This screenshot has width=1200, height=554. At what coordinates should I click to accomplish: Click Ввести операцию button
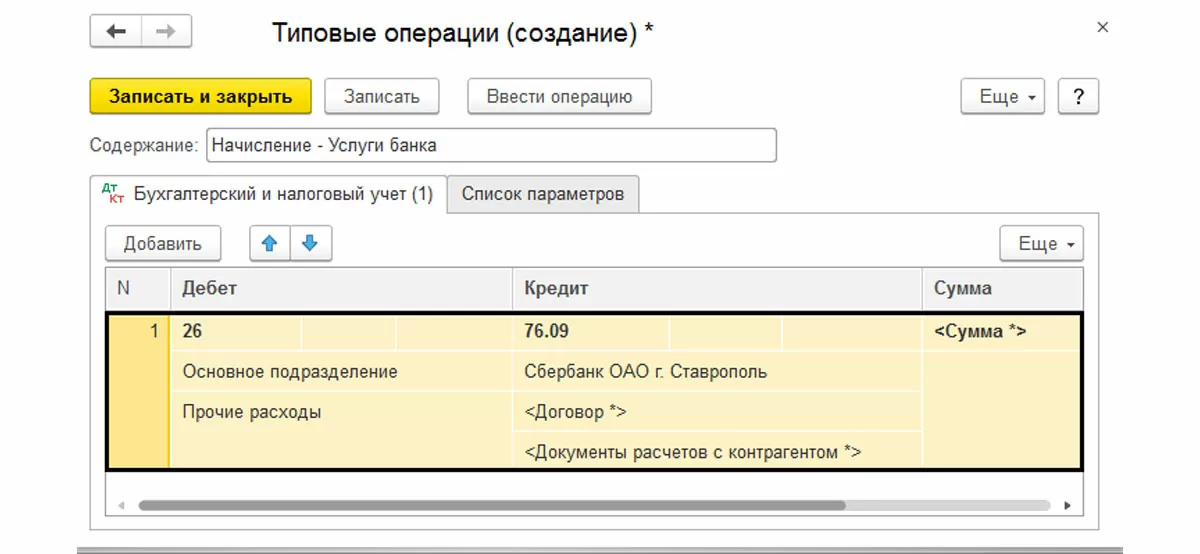click(559, 97)
